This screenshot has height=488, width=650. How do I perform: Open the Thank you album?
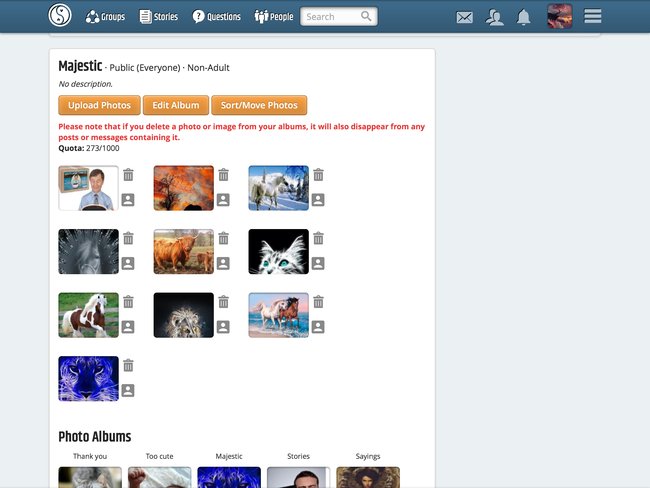90,477
